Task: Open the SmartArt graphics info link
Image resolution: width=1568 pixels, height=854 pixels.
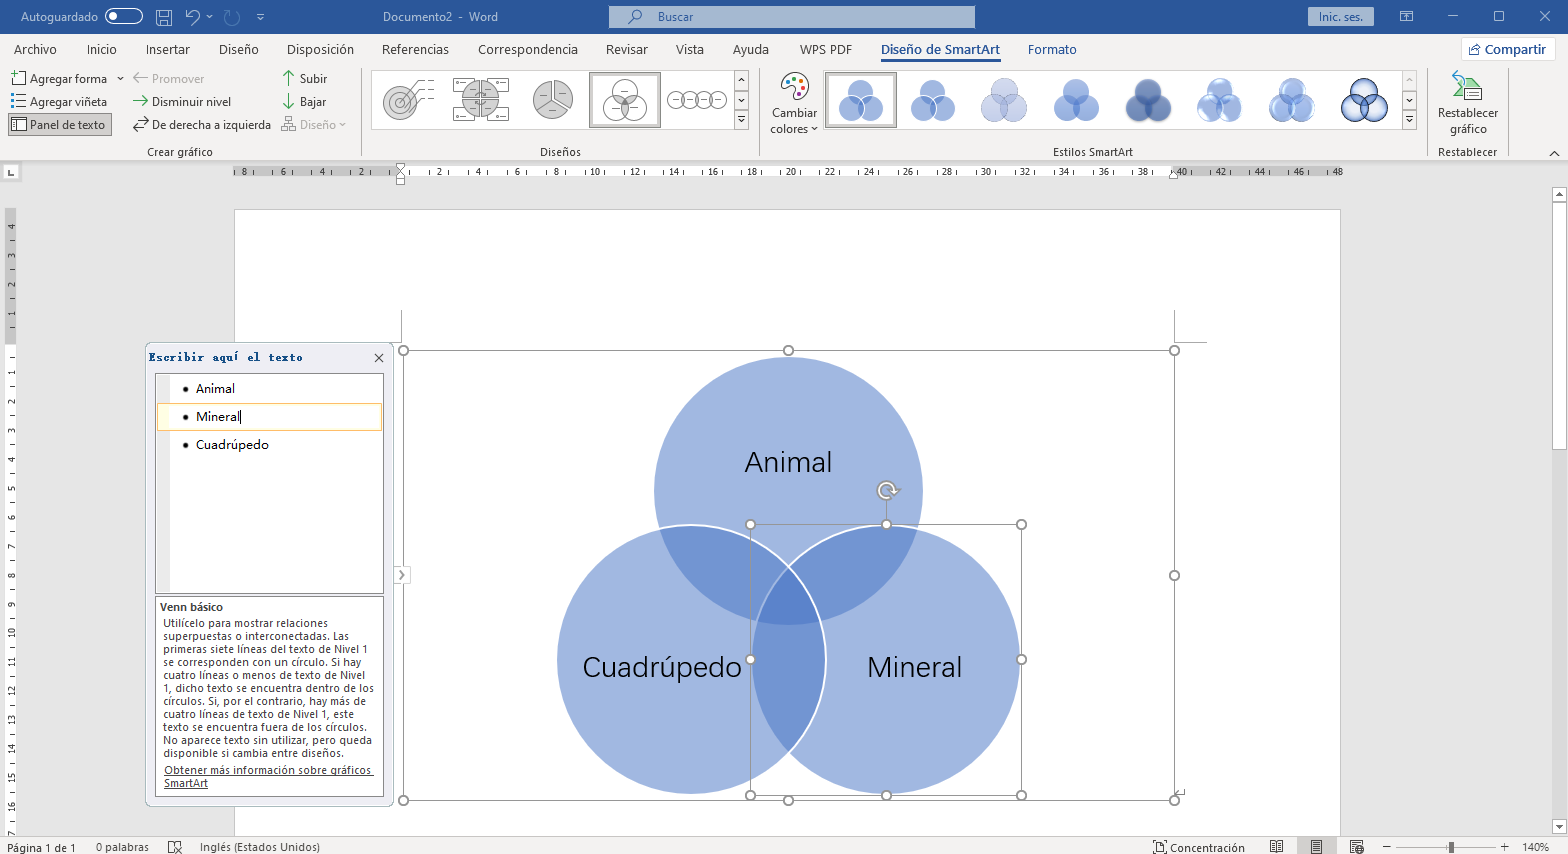Action: pos(267,777)
